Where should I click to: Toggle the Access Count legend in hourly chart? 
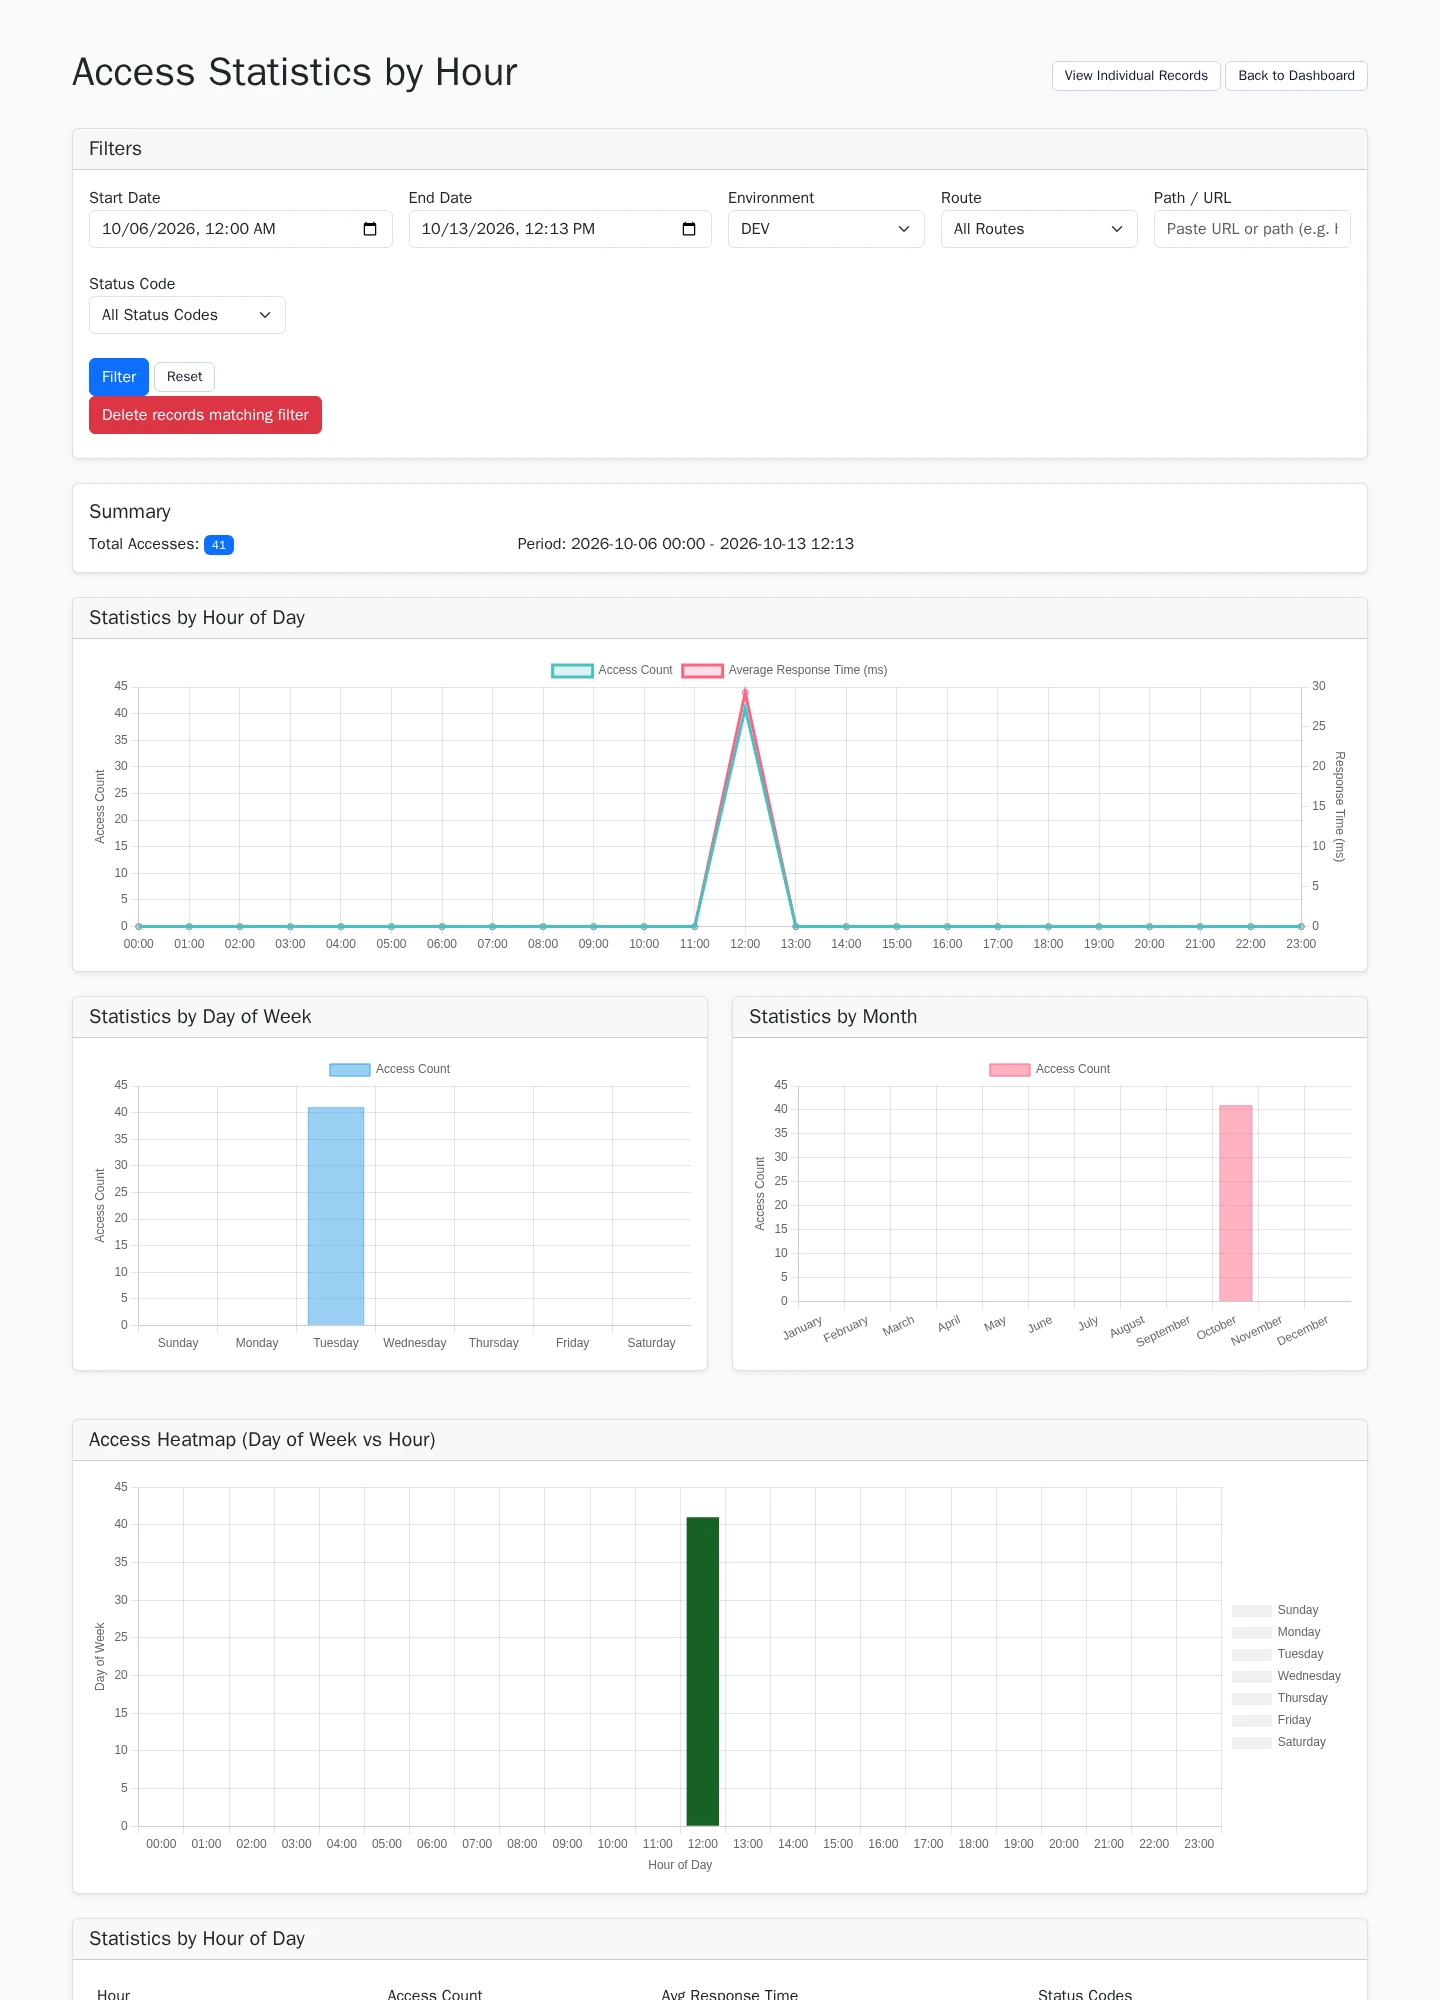tap(612, 670)
